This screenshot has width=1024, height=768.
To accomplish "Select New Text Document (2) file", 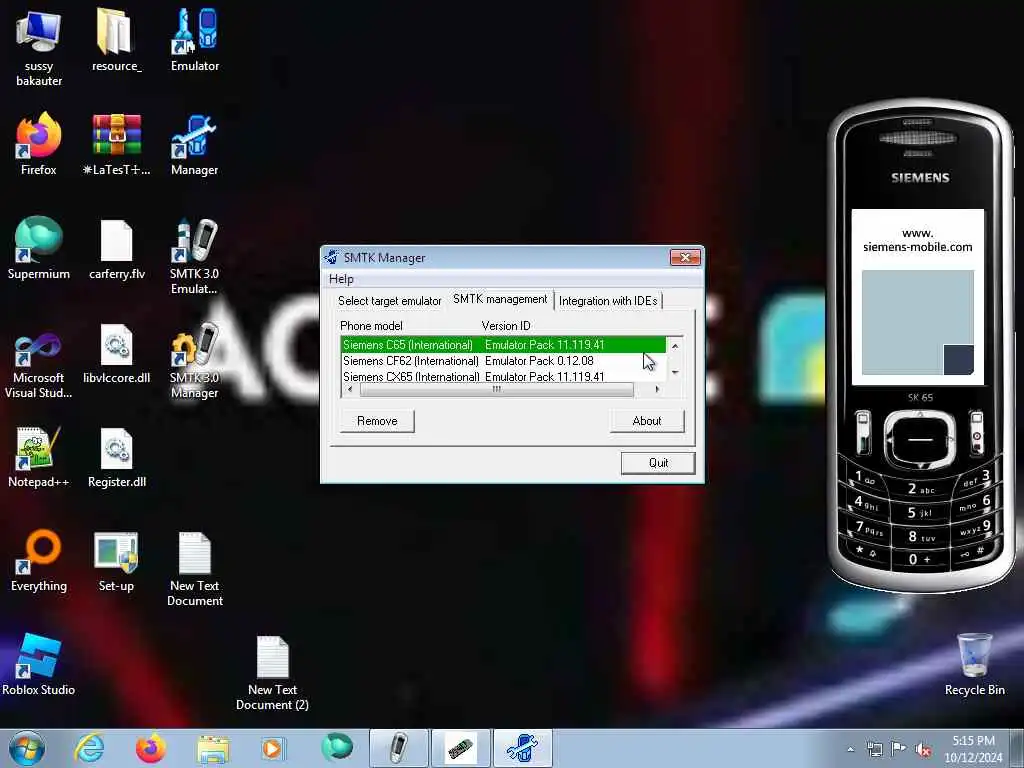I will coord(272,673).
